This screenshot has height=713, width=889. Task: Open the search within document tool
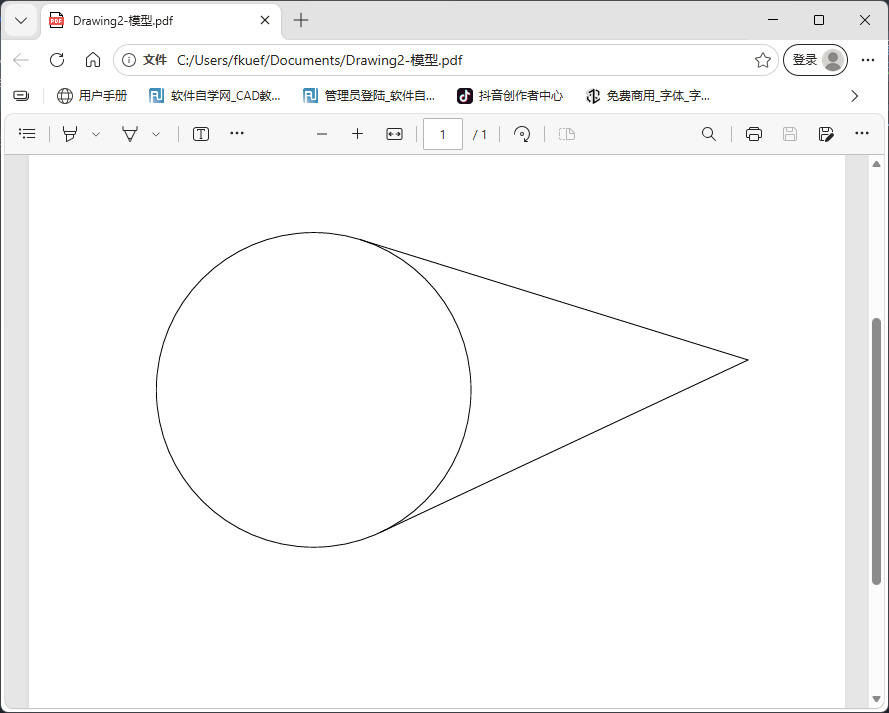(x=708, y=133)
